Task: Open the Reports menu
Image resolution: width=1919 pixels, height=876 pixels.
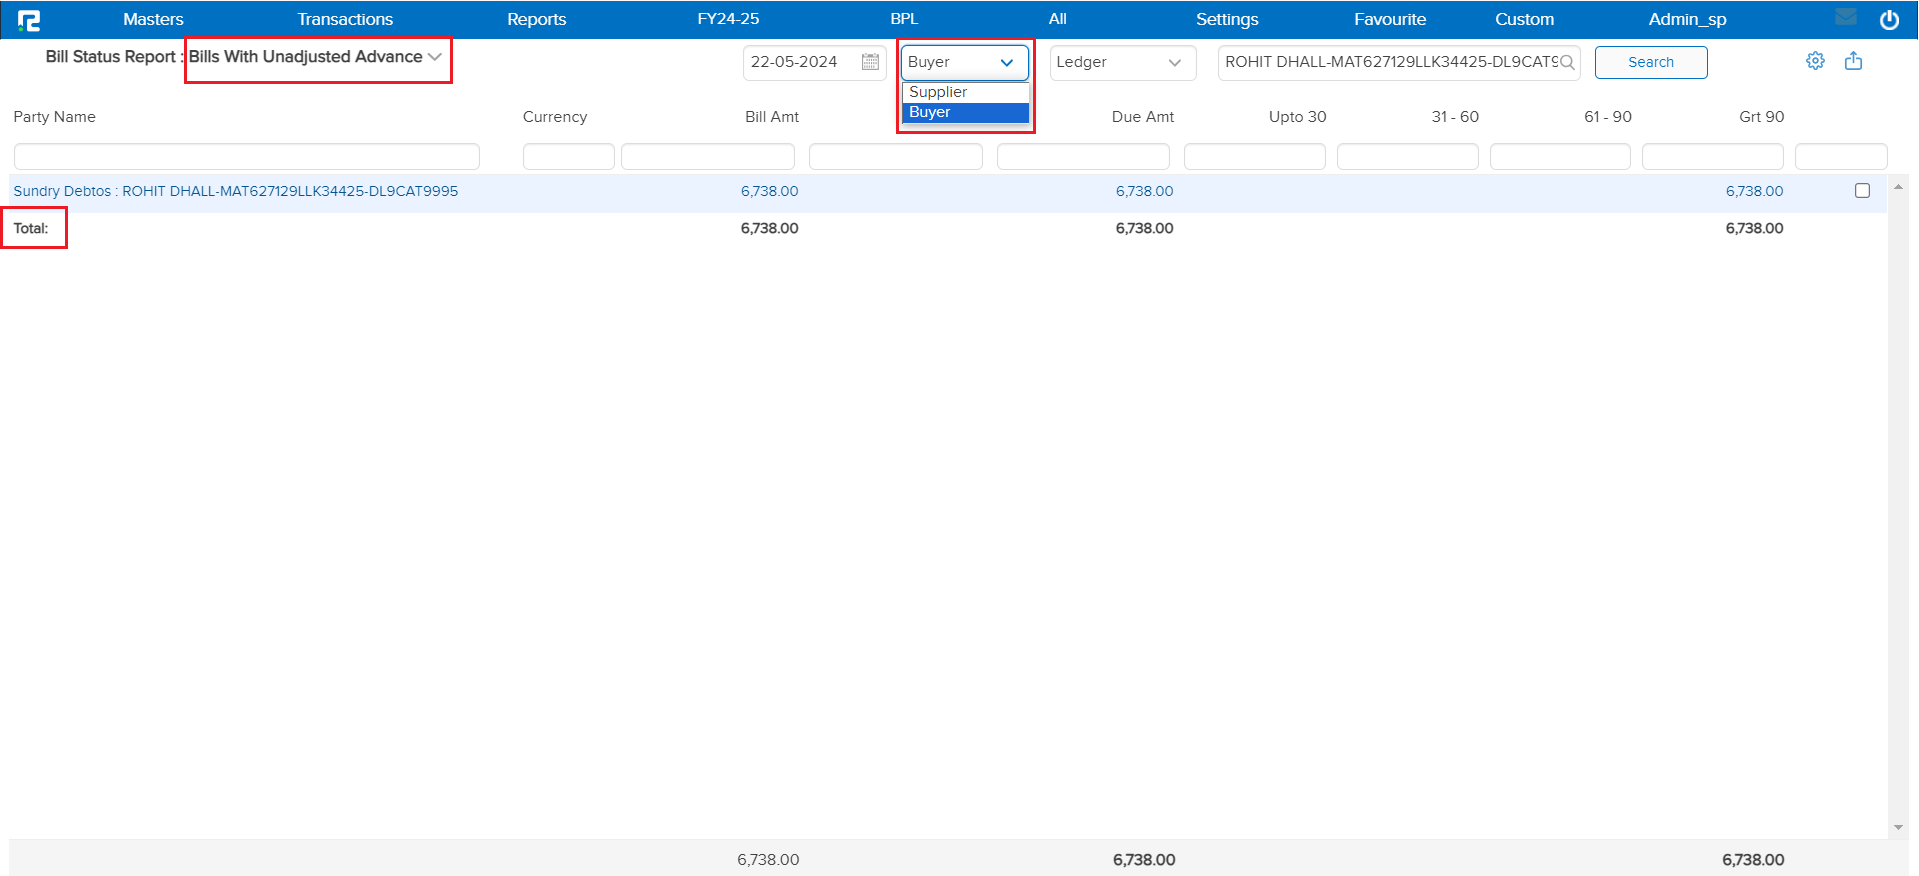Action: tap(536, 19)
